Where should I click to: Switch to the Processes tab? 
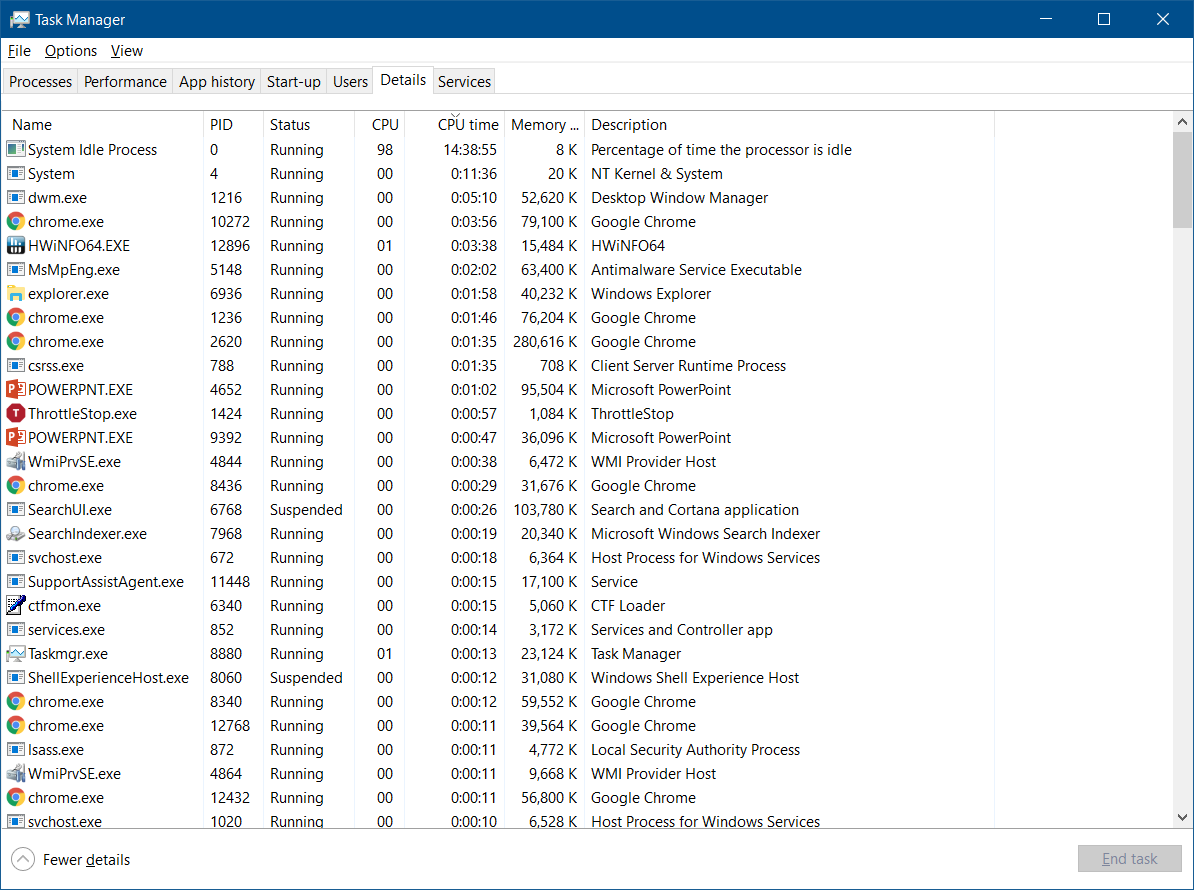(40, 81)
